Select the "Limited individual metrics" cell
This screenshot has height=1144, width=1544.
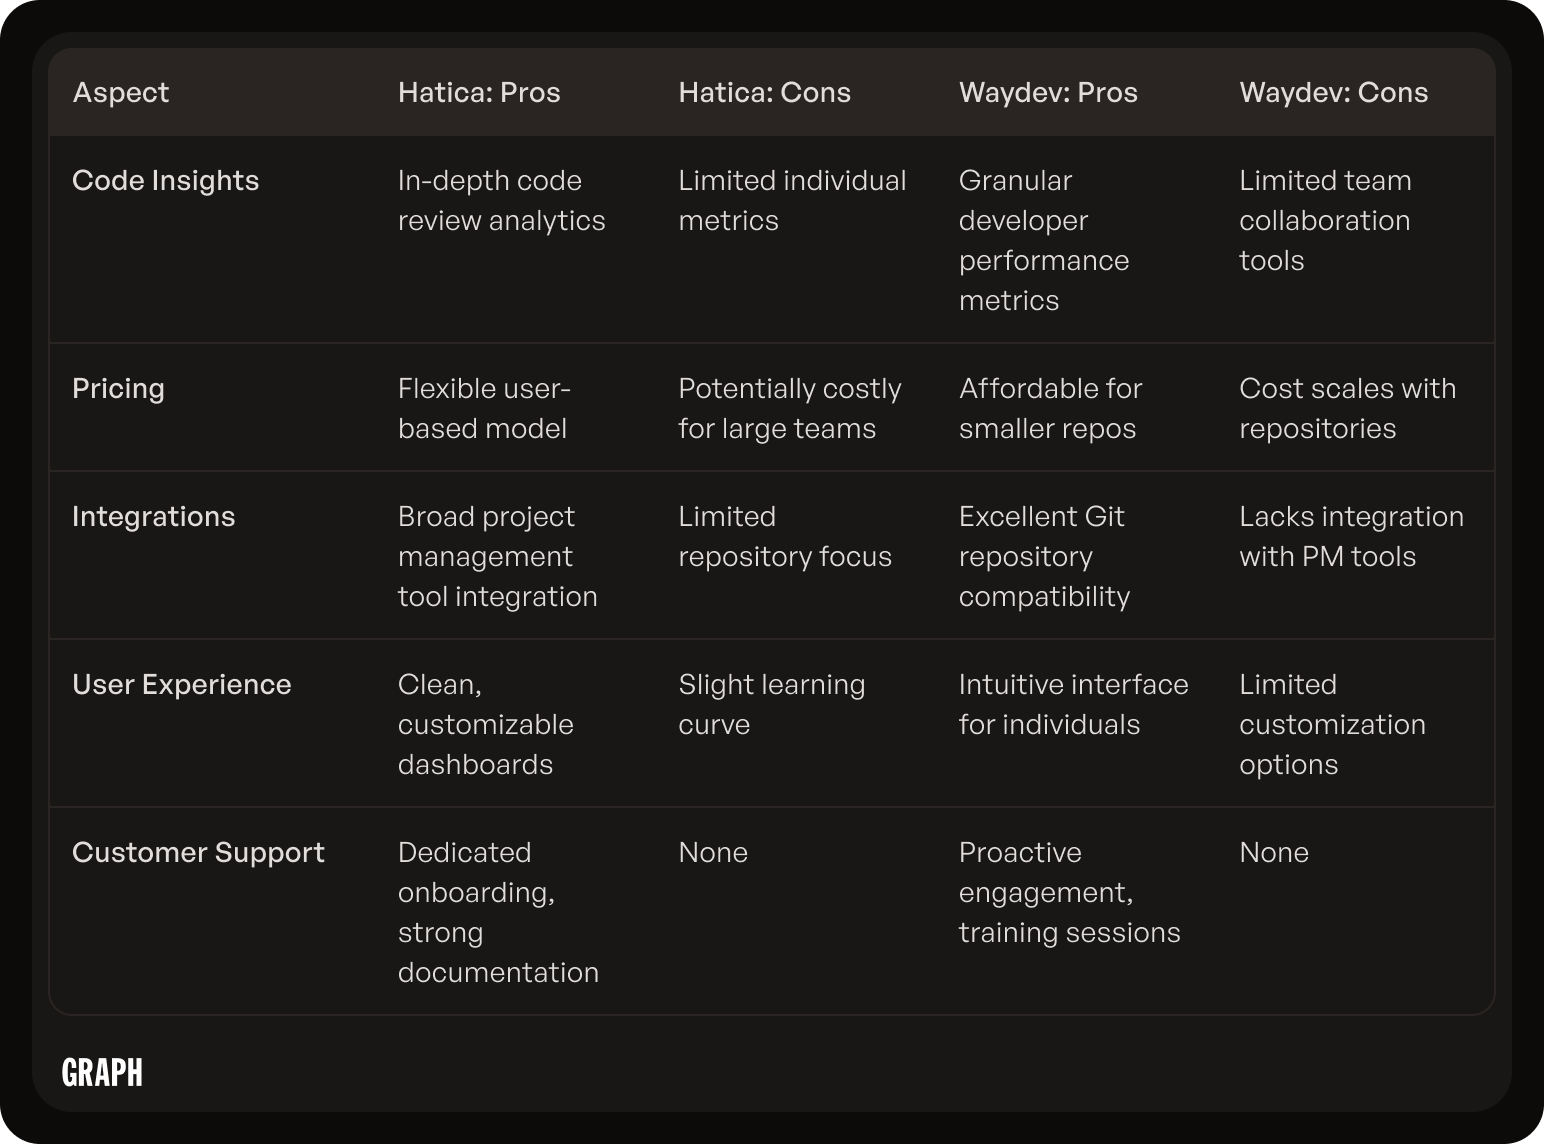click(793, 201)
